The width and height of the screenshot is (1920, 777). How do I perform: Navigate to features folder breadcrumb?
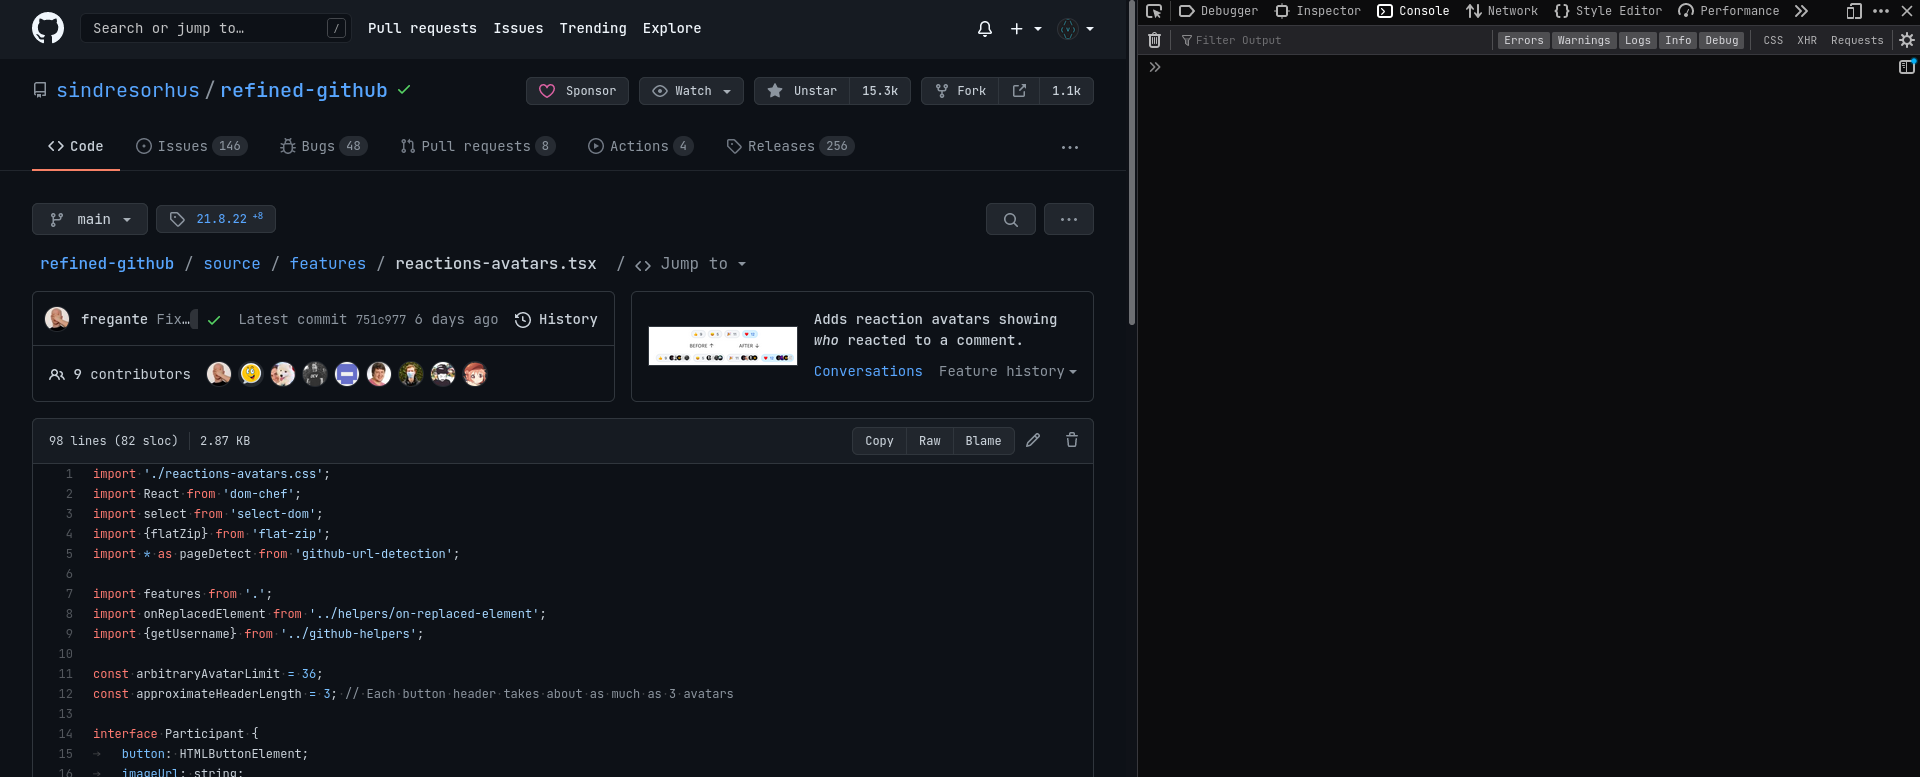328,264
